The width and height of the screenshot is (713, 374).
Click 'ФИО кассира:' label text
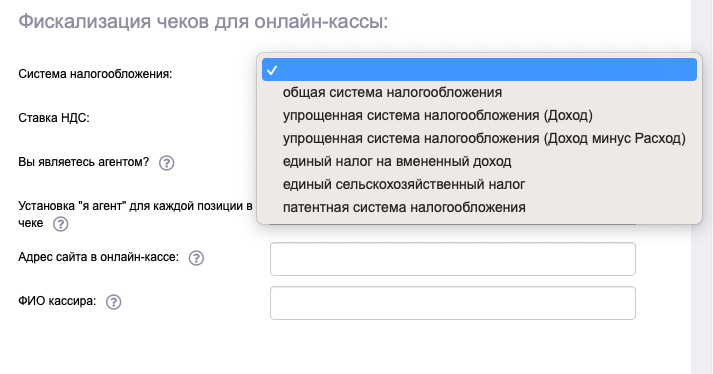[57, 301]
